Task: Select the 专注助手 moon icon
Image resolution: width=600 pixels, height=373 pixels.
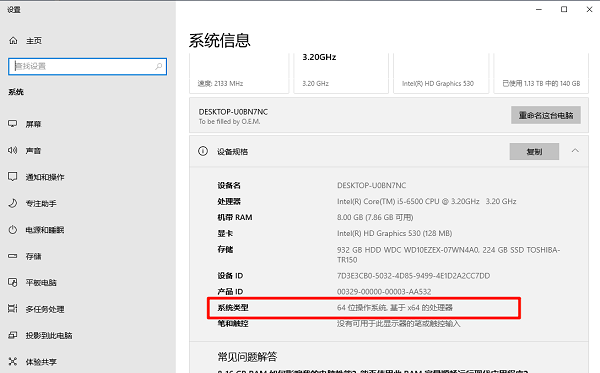Action: point(13,203)
